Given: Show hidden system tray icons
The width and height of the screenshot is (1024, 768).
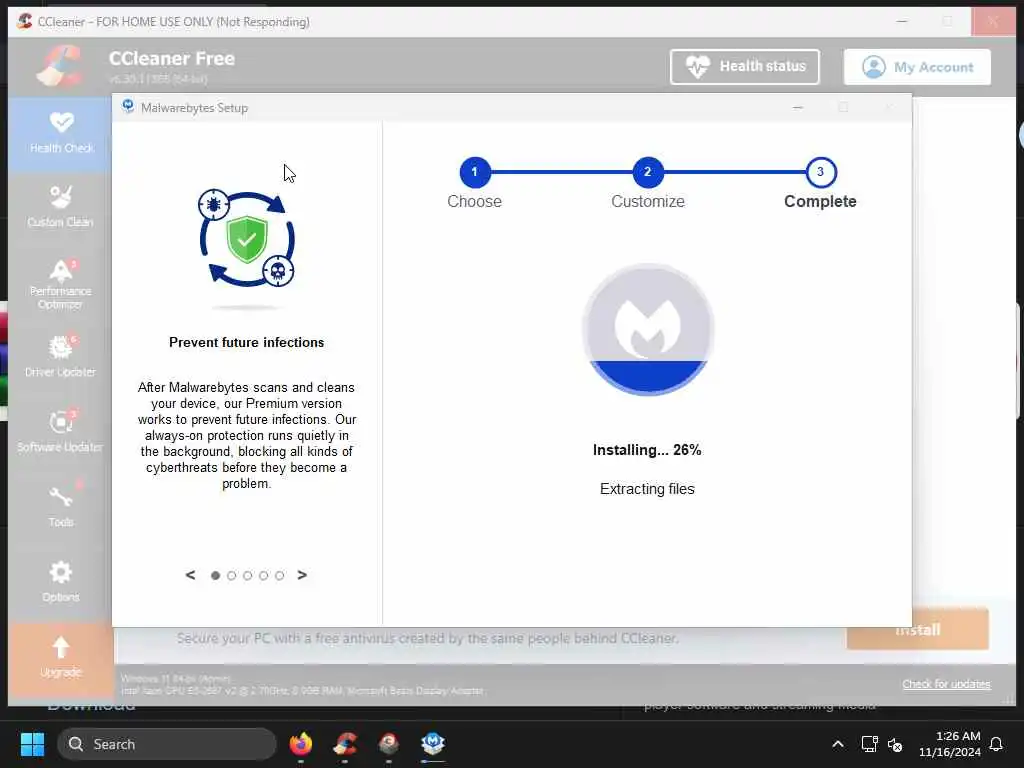Looking at the screenshot, I should (838, 744).
